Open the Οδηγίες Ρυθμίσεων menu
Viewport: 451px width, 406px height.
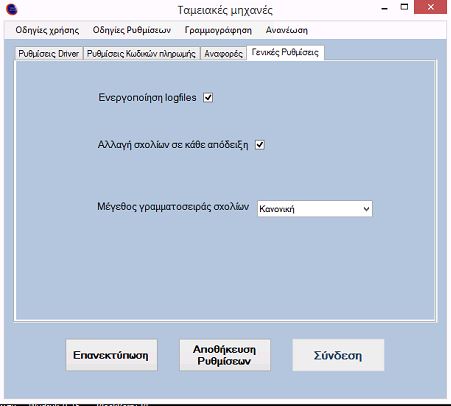(x=132, y=30)
